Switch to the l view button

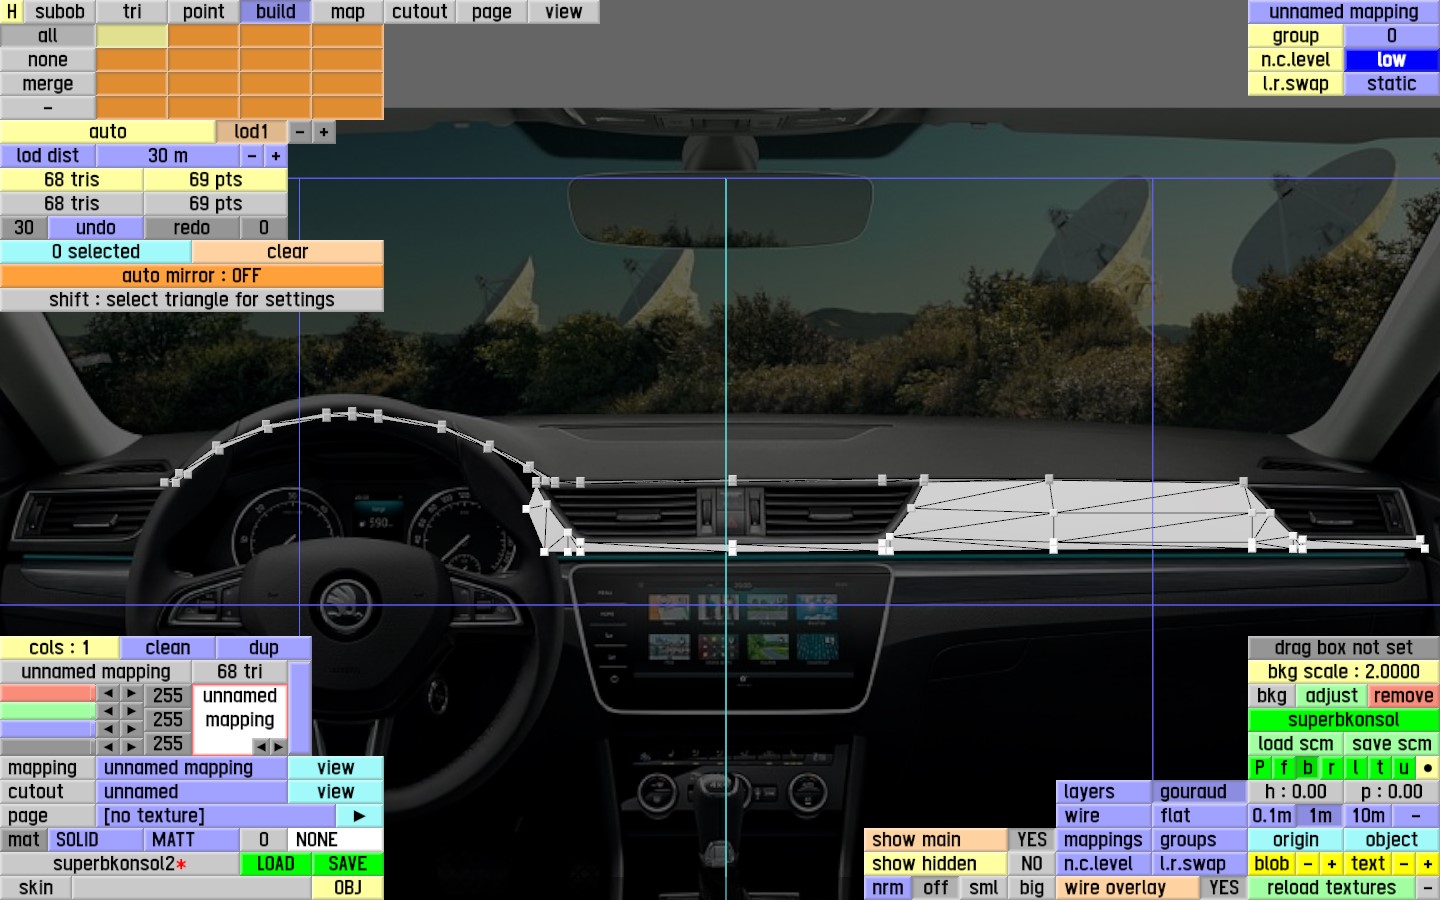point(1356,768)
